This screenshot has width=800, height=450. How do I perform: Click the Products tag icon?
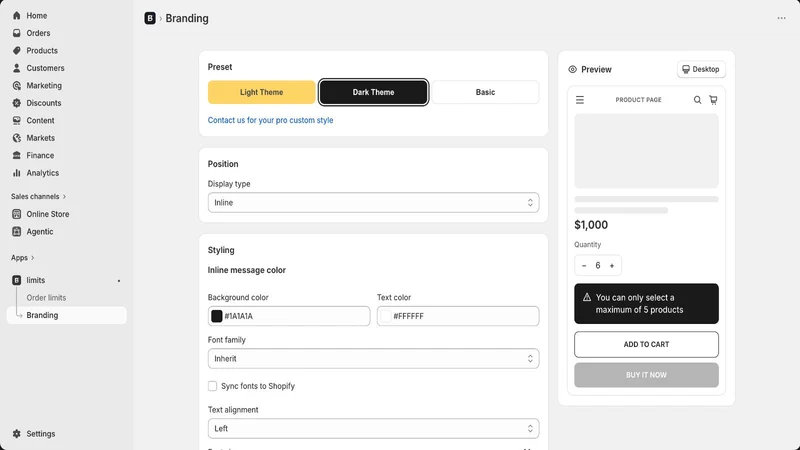click(x=16, y=51)
